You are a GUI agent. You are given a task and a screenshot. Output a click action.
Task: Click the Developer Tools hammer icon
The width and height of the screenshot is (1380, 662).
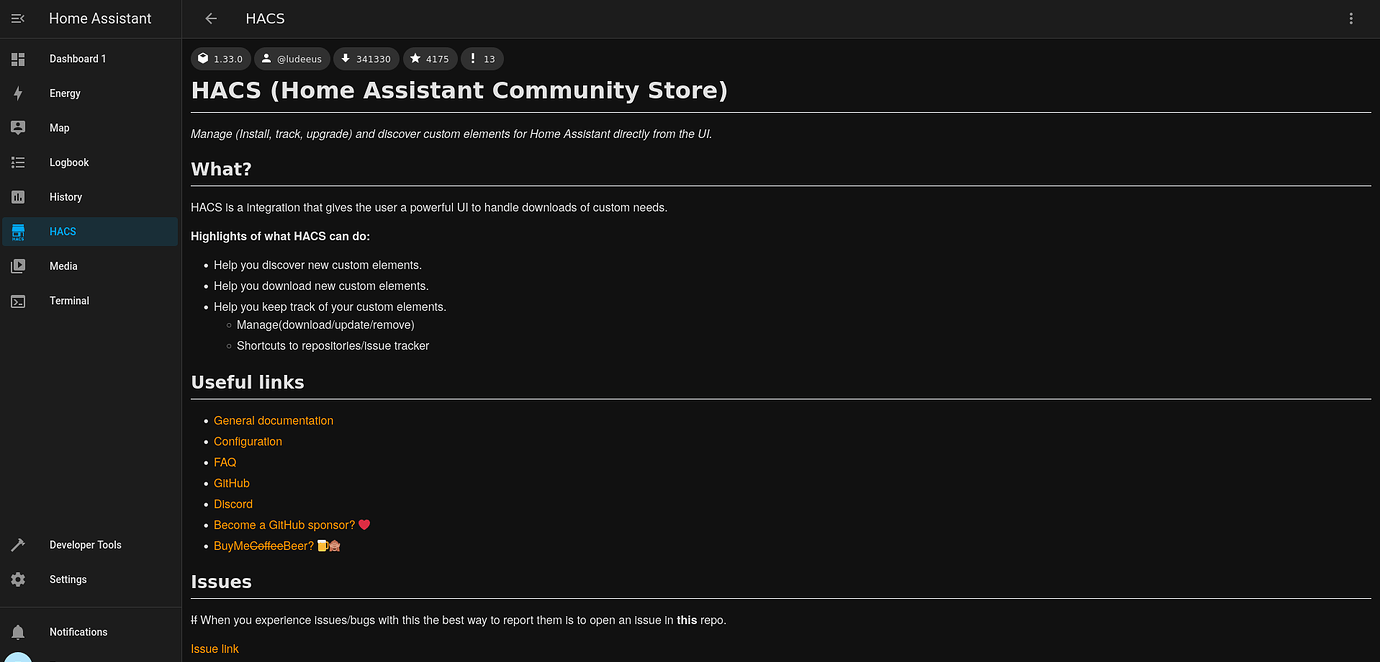point(17,545)
